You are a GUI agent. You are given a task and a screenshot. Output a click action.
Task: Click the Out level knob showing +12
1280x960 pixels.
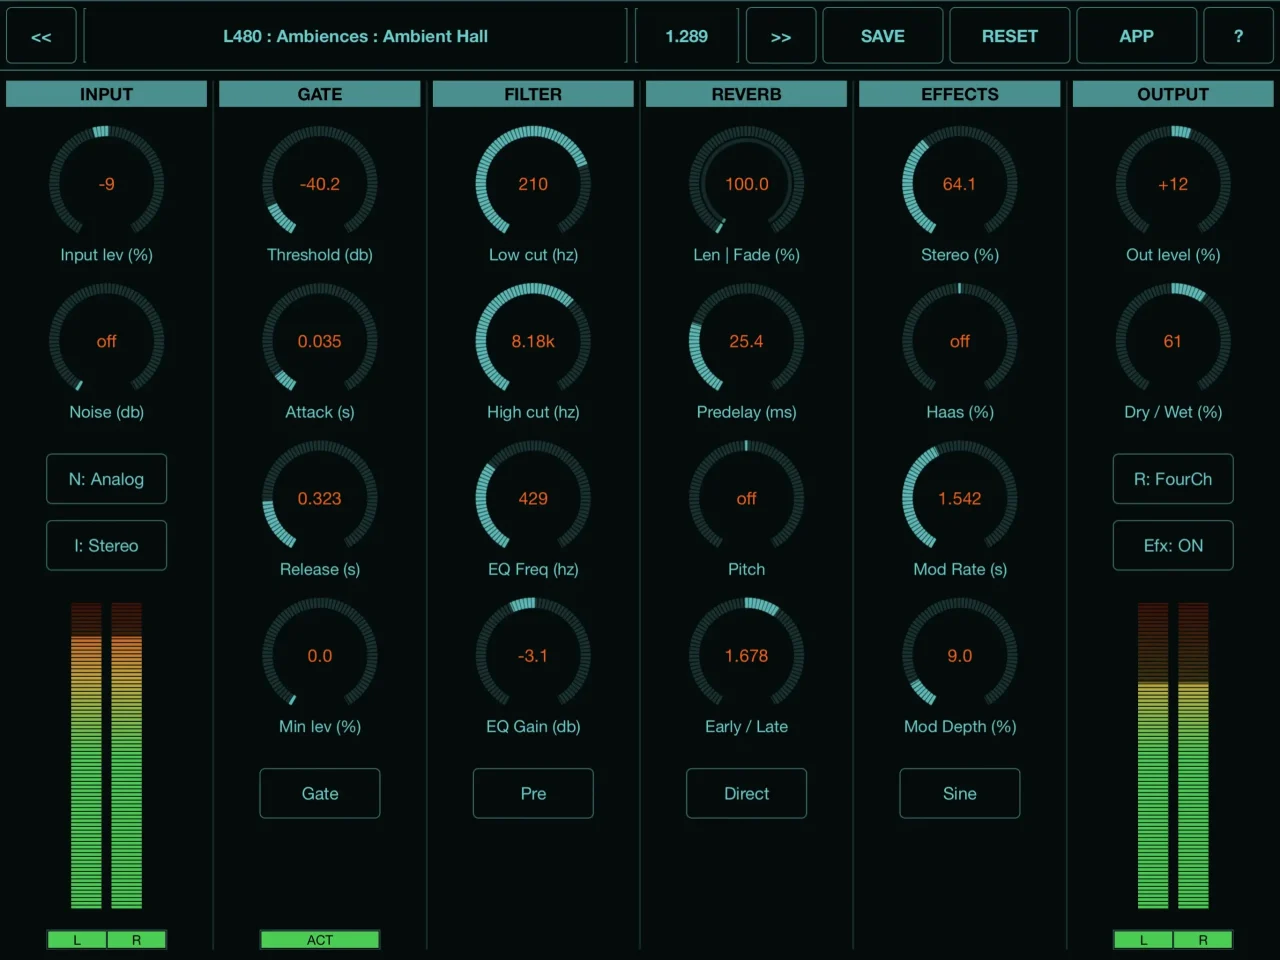(1173, 183)
